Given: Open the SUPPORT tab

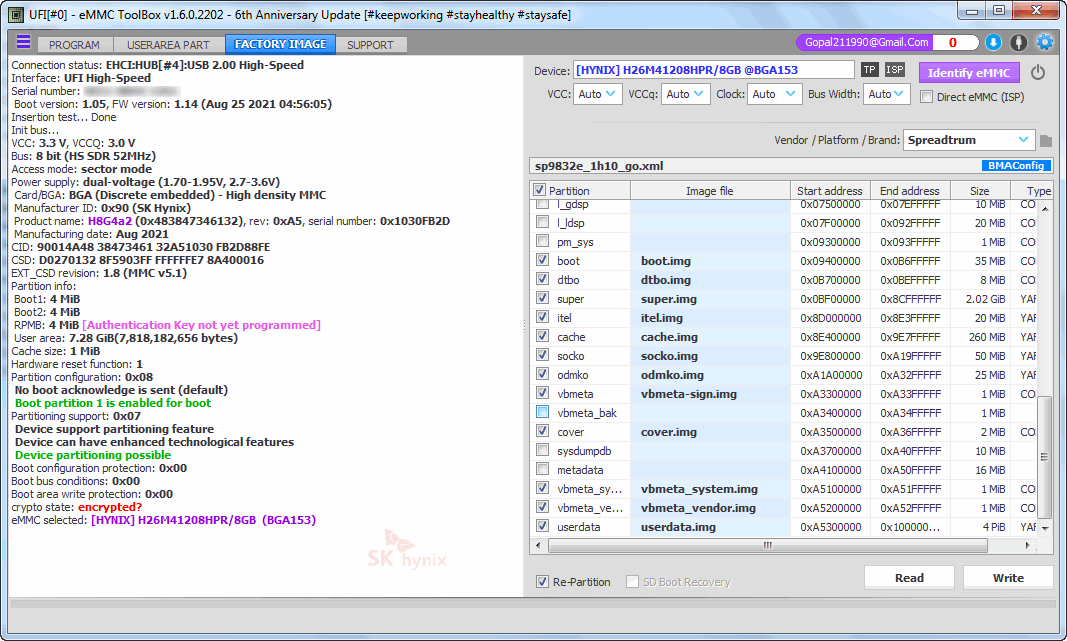Looking at the screenshot, I should [x=370, y=45].
